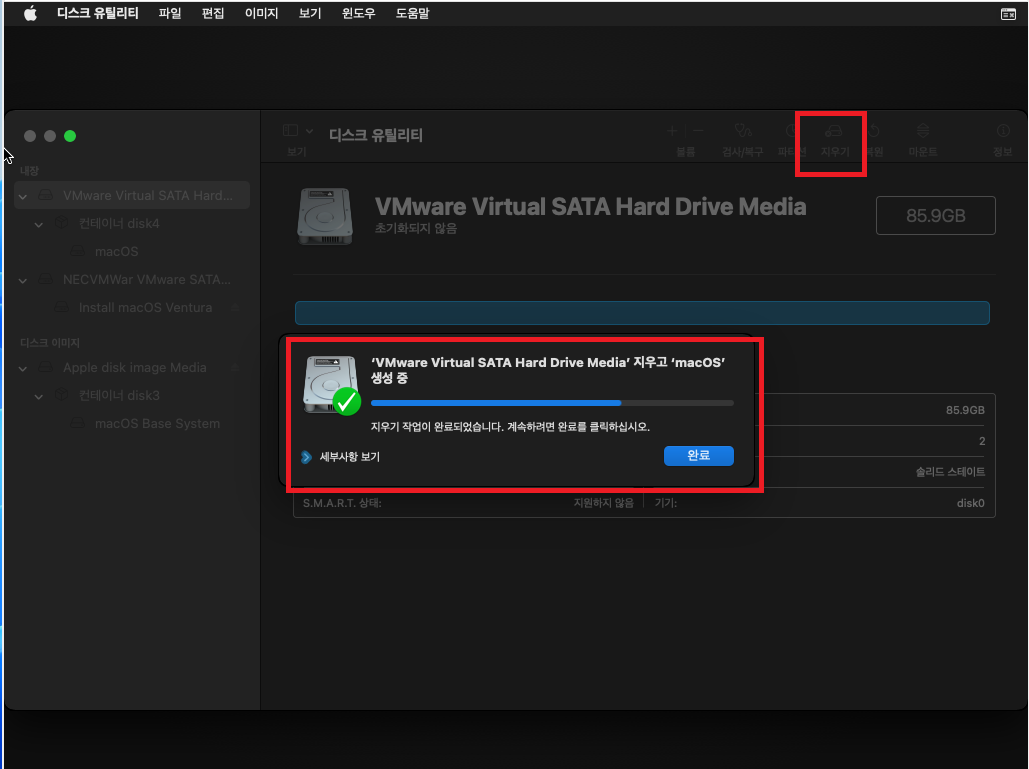
Task: Click the disk0 device value
Action: [x=970, y=503]
